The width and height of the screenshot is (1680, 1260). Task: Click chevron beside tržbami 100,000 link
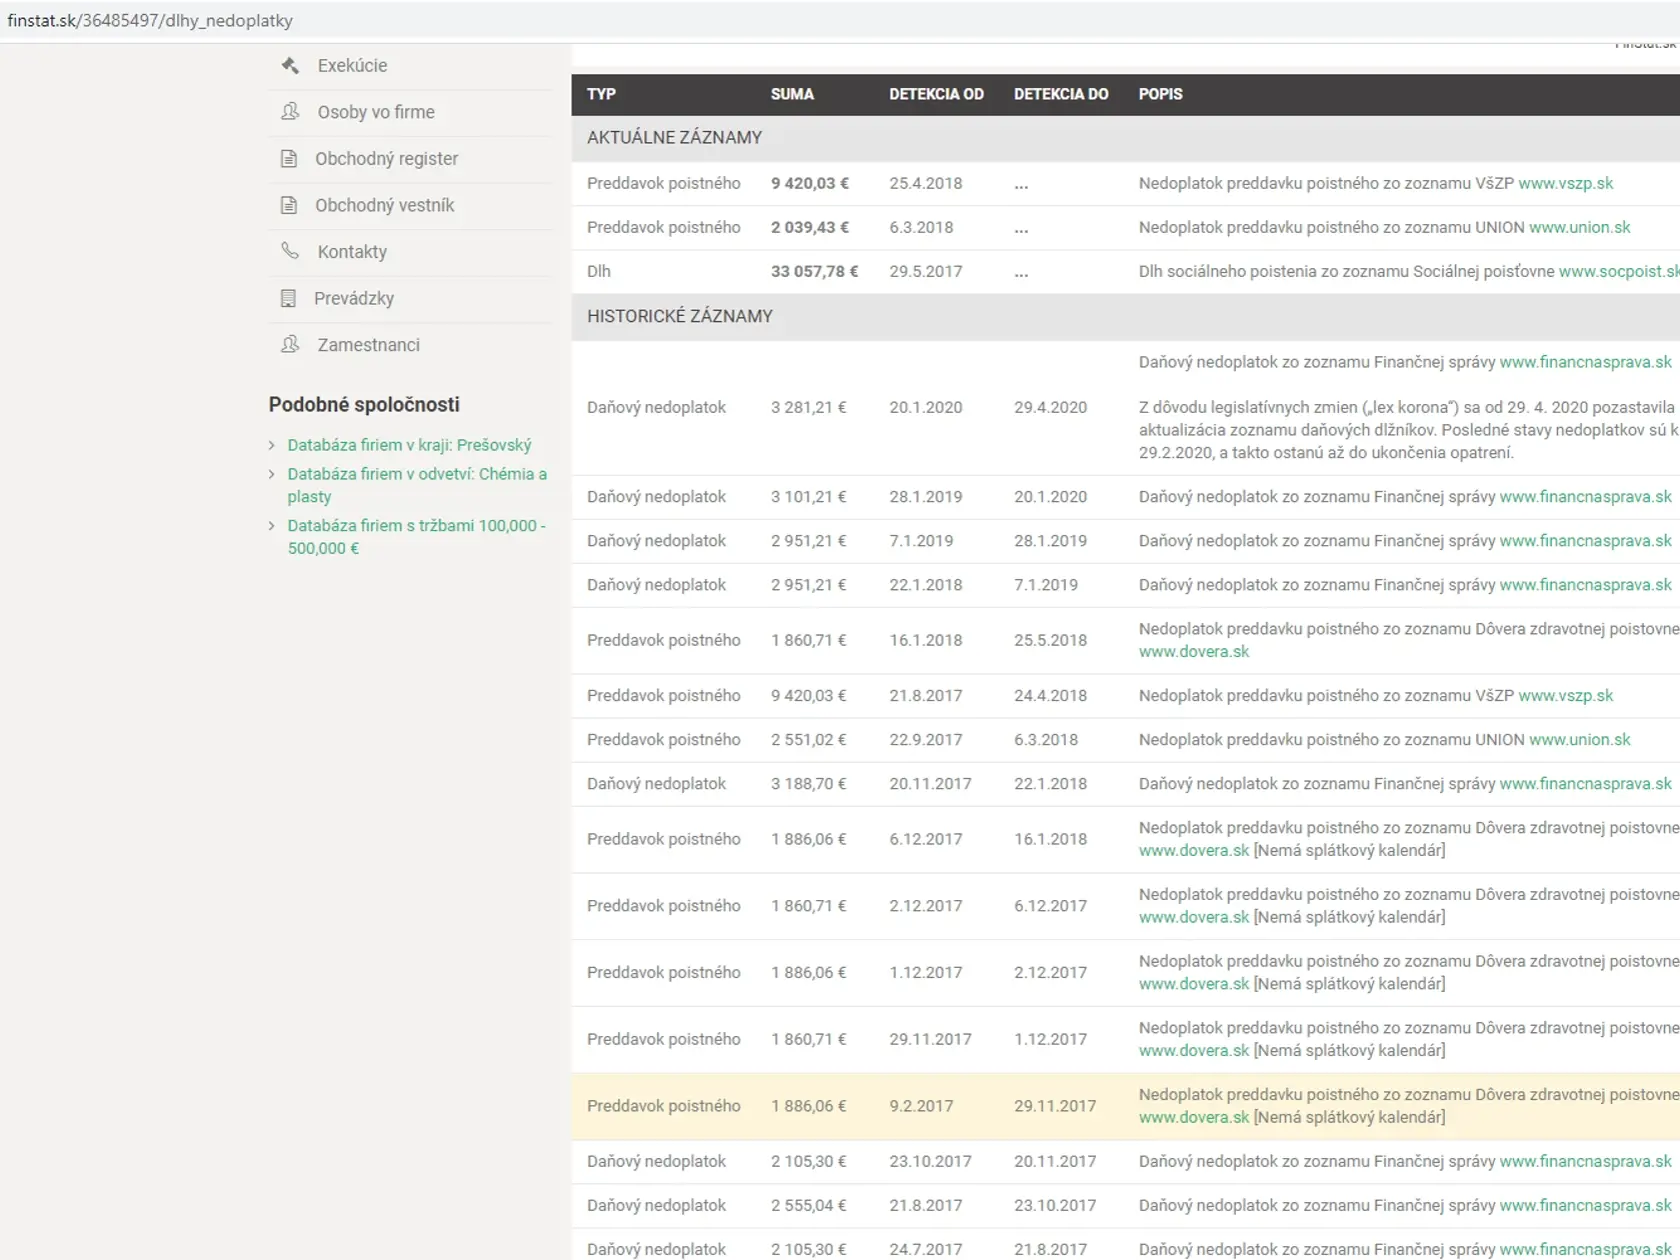pyautogui.click(x=271, y=525)
